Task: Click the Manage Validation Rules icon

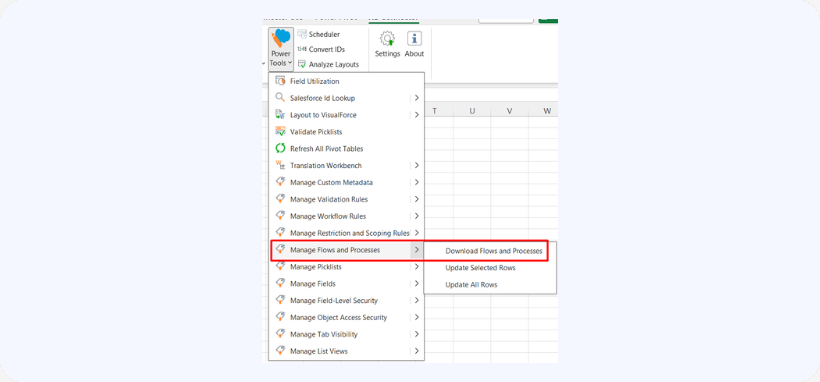Action: (280, 199)
